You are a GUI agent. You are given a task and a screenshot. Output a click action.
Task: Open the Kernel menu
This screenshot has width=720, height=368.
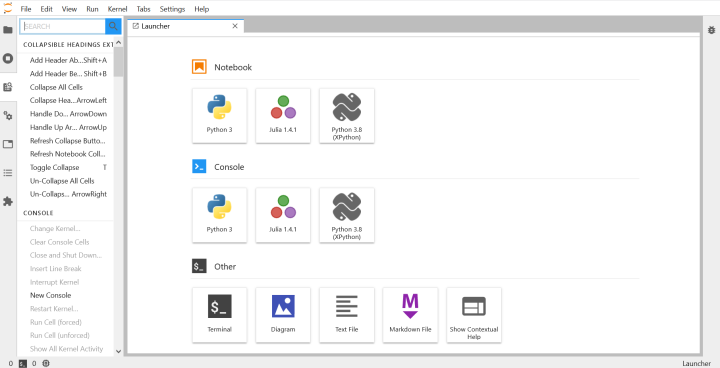(x=118, y=9)
